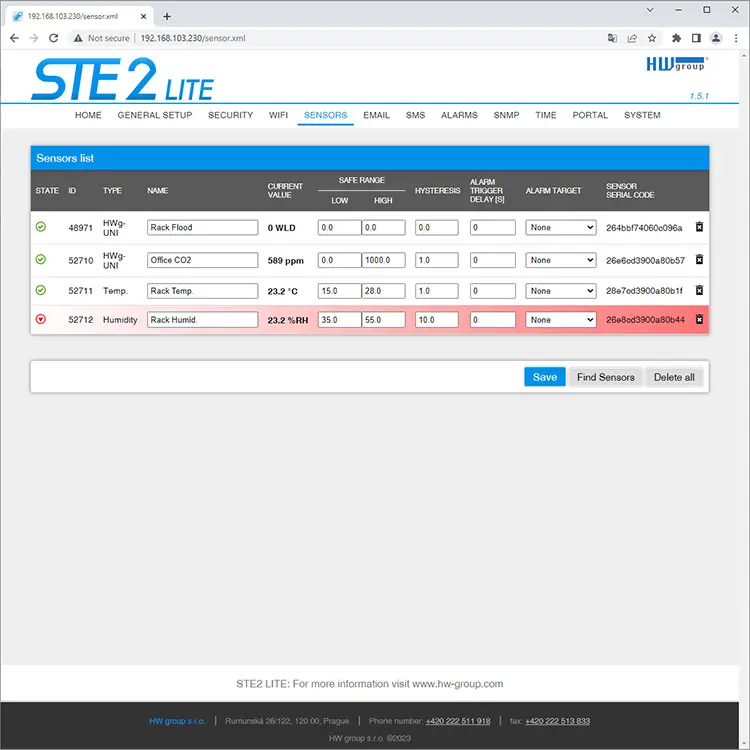Delete the Office CO2 sensor row
The width and height of the screenshot is (750, 750).
tap(699, 260)
